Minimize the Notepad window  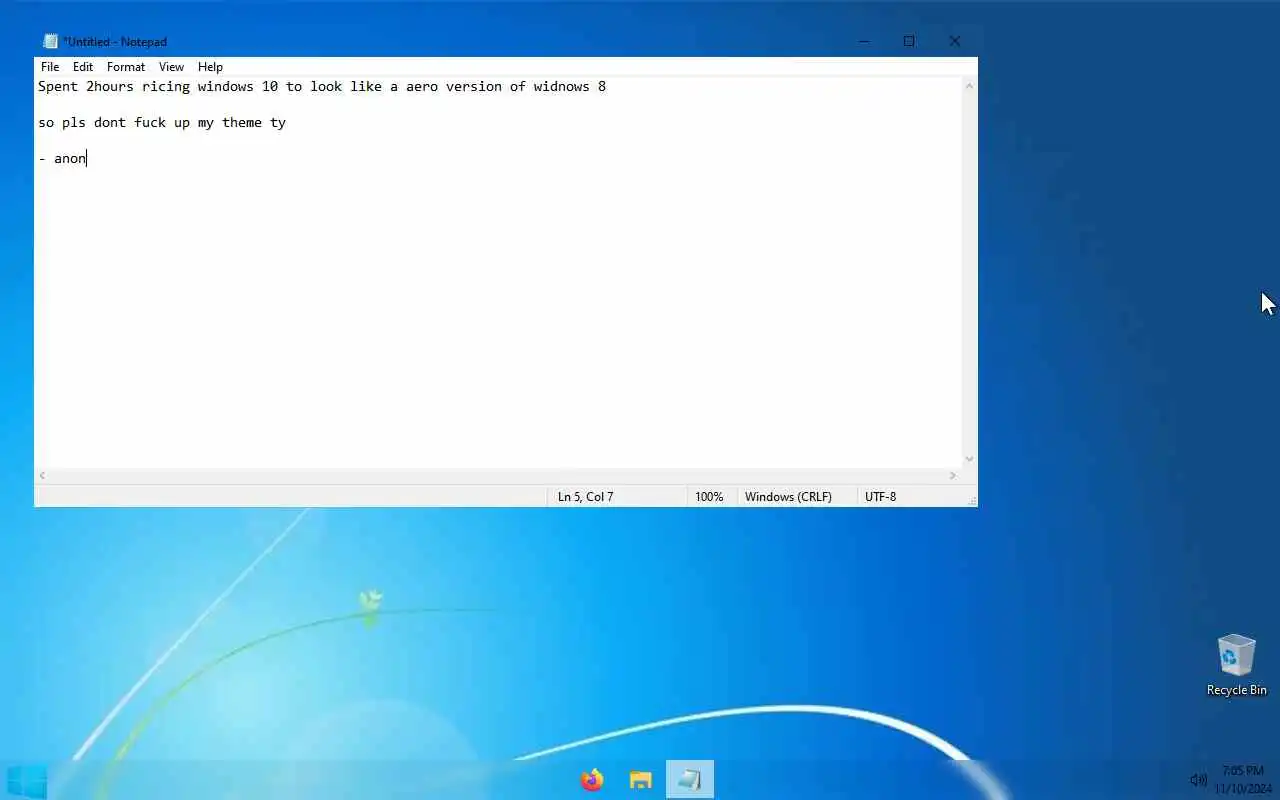(x=864, y=41)
